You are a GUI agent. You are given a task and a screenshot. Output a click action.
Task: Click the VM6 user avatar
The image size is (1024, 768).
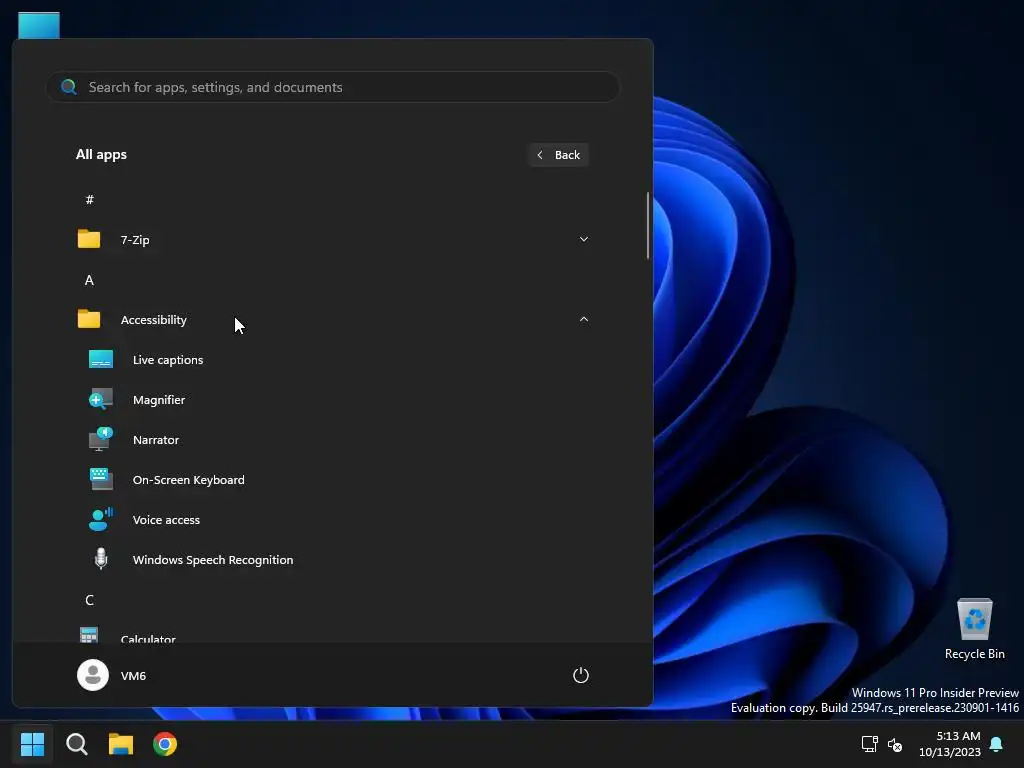(93, 675)
